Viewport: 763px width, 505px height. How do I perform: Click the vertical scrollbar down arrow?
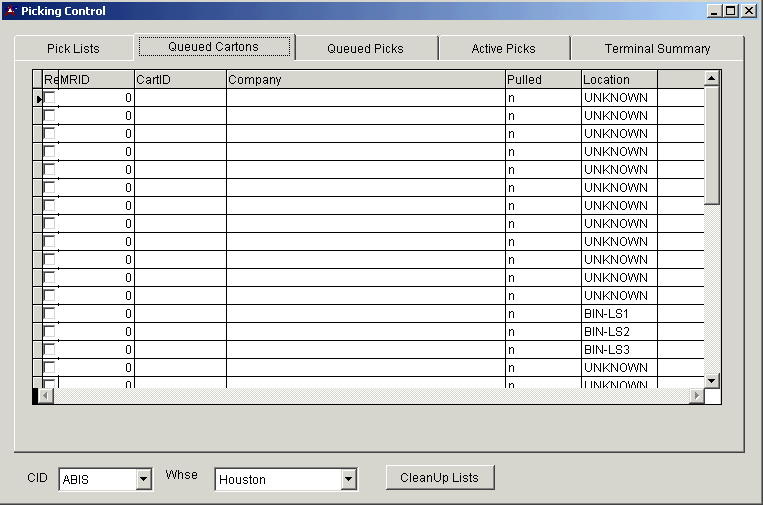[x=712, y=380]
